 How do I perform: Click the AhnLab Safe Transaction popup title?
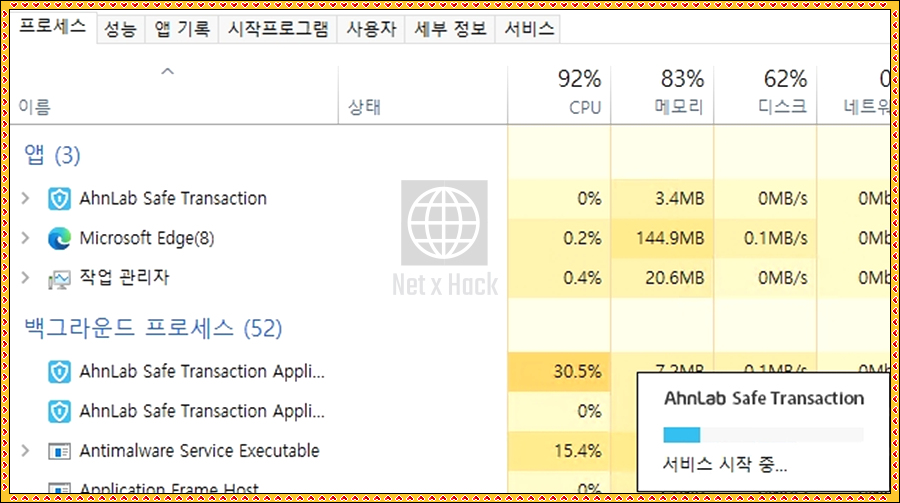tap(764, 398)
